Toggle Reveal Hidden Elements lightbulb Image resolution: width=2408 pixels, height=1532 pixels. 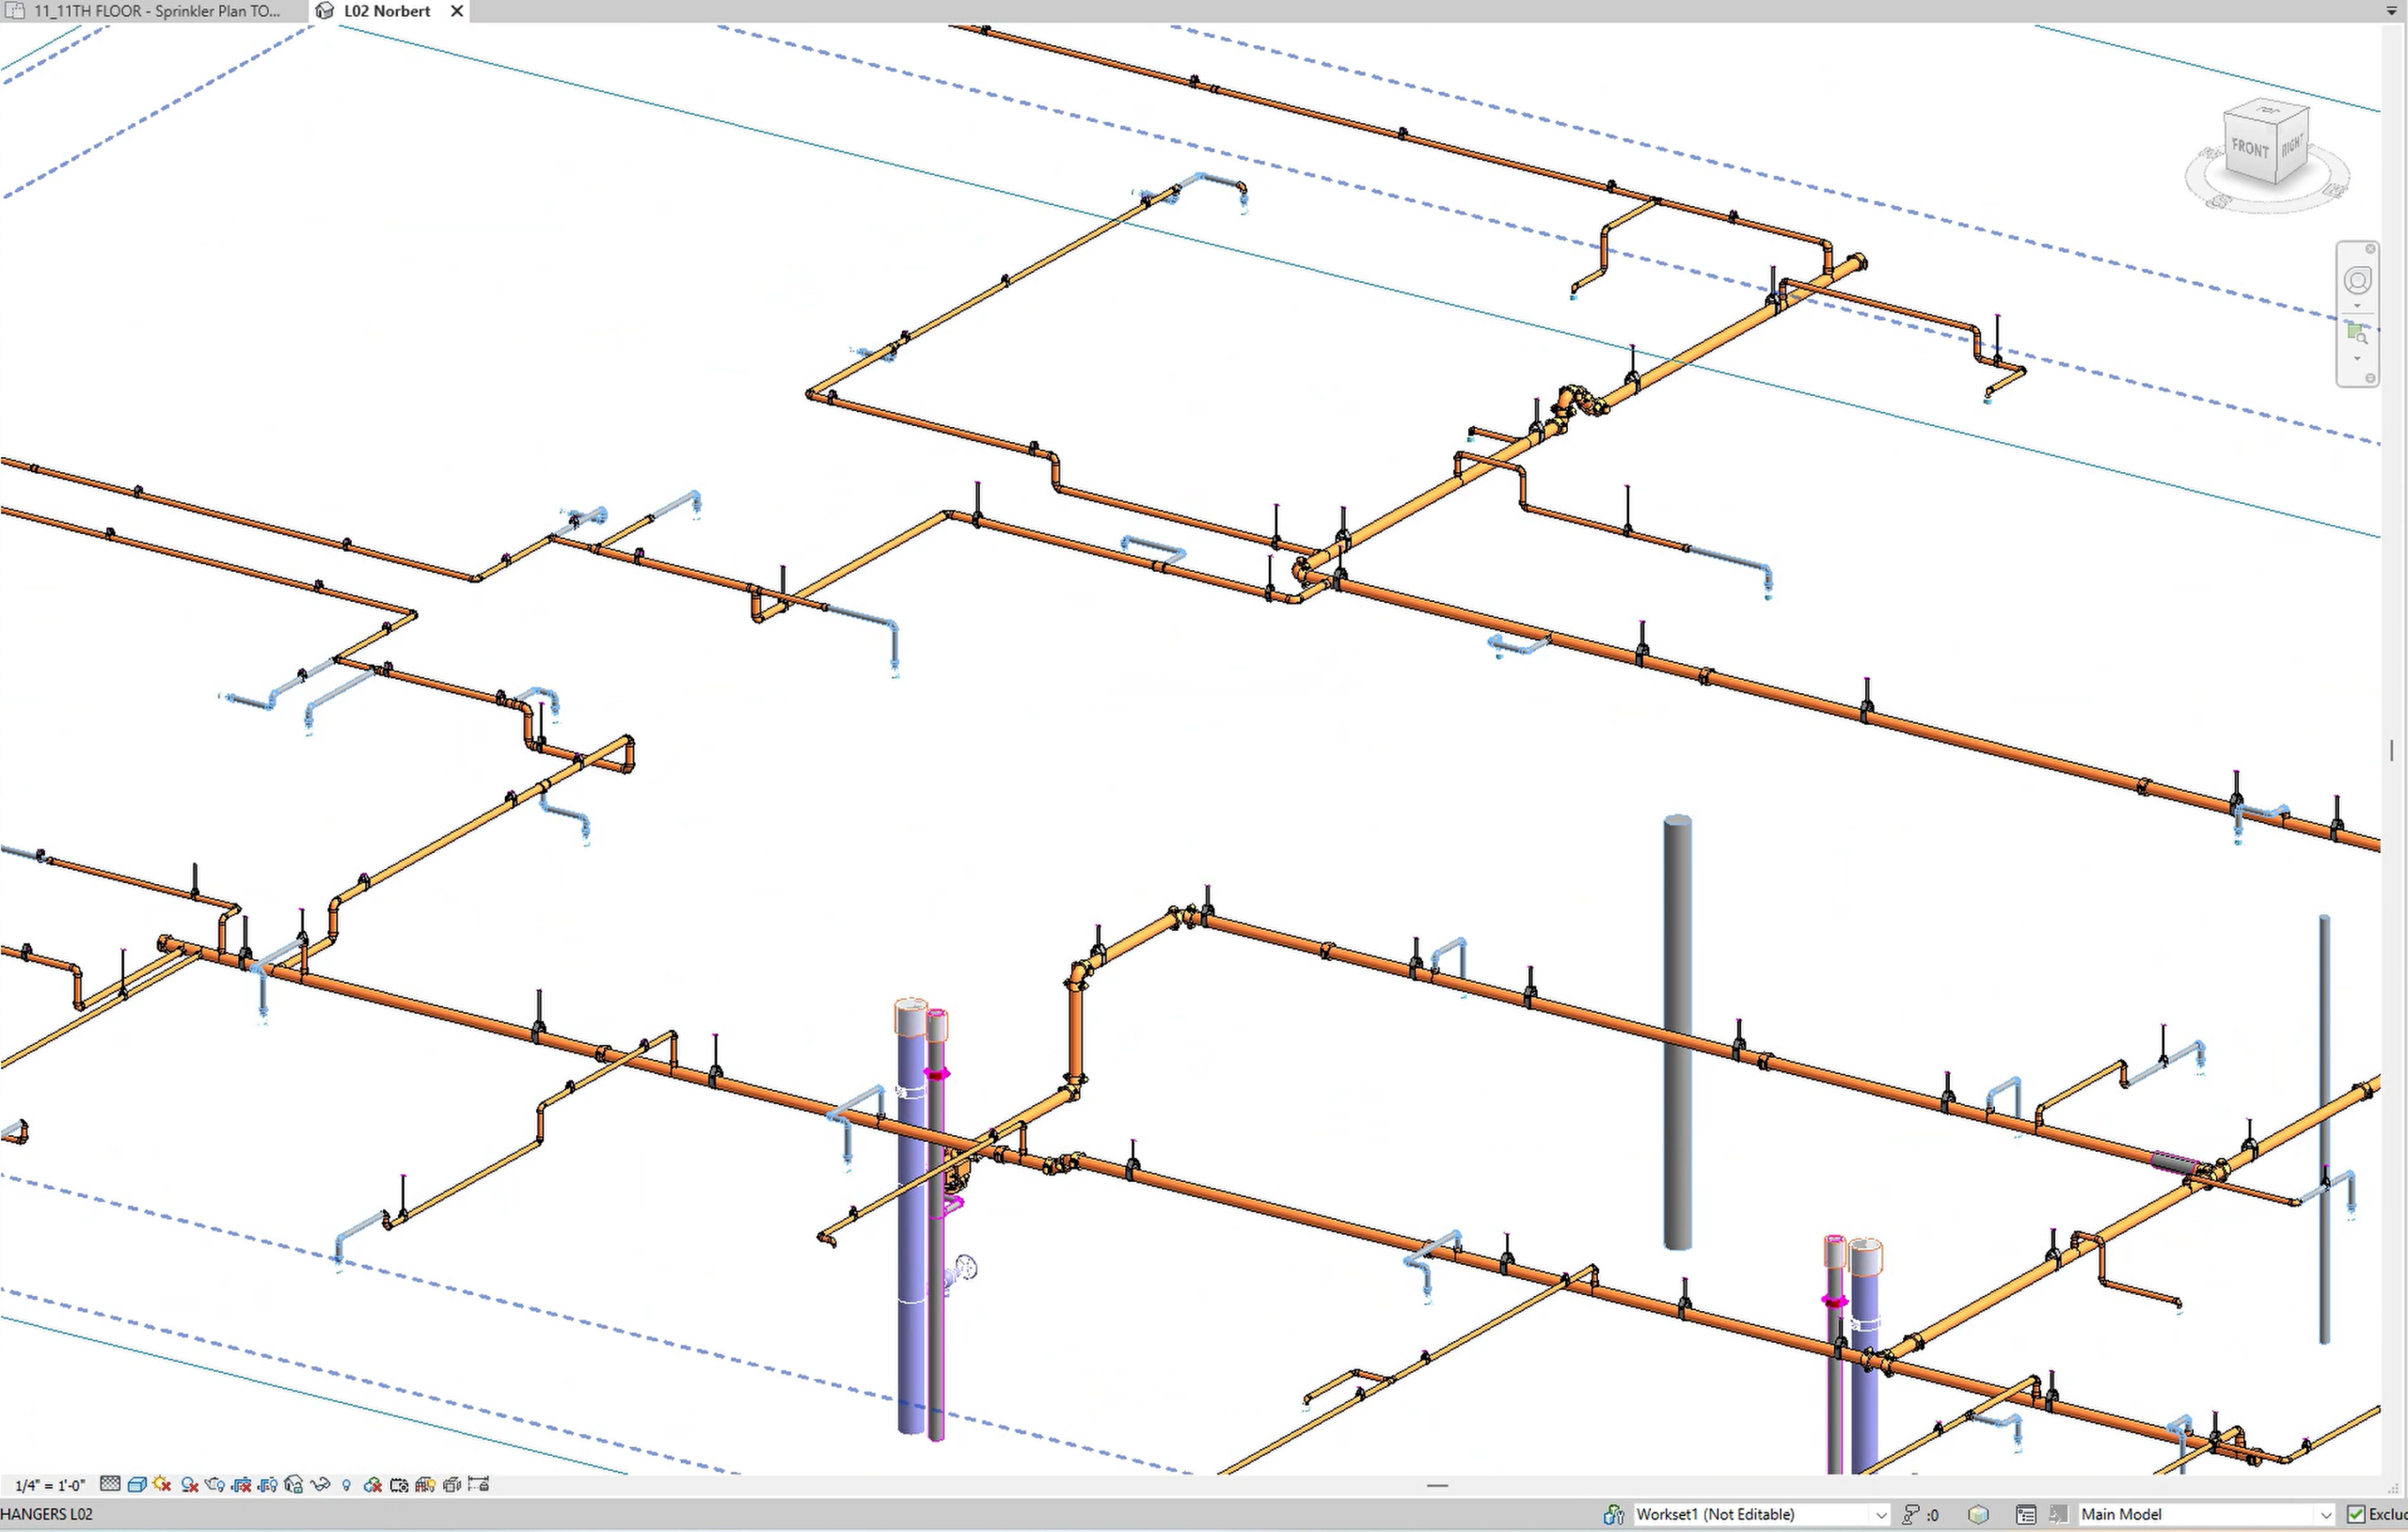[x=346, y=1485]
